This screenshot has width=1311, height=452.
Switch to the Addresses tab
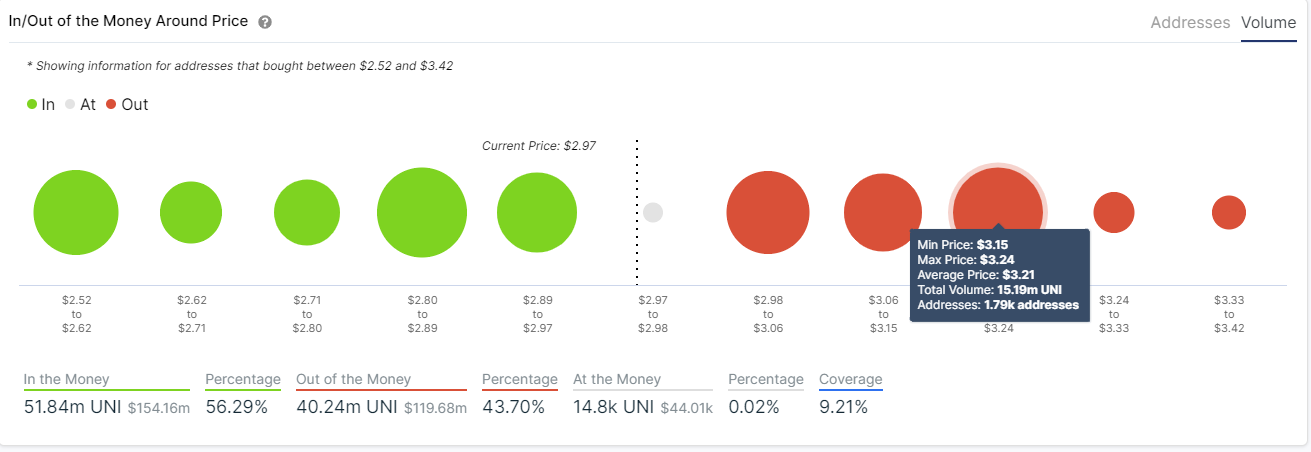click(x=1190, y=22)
